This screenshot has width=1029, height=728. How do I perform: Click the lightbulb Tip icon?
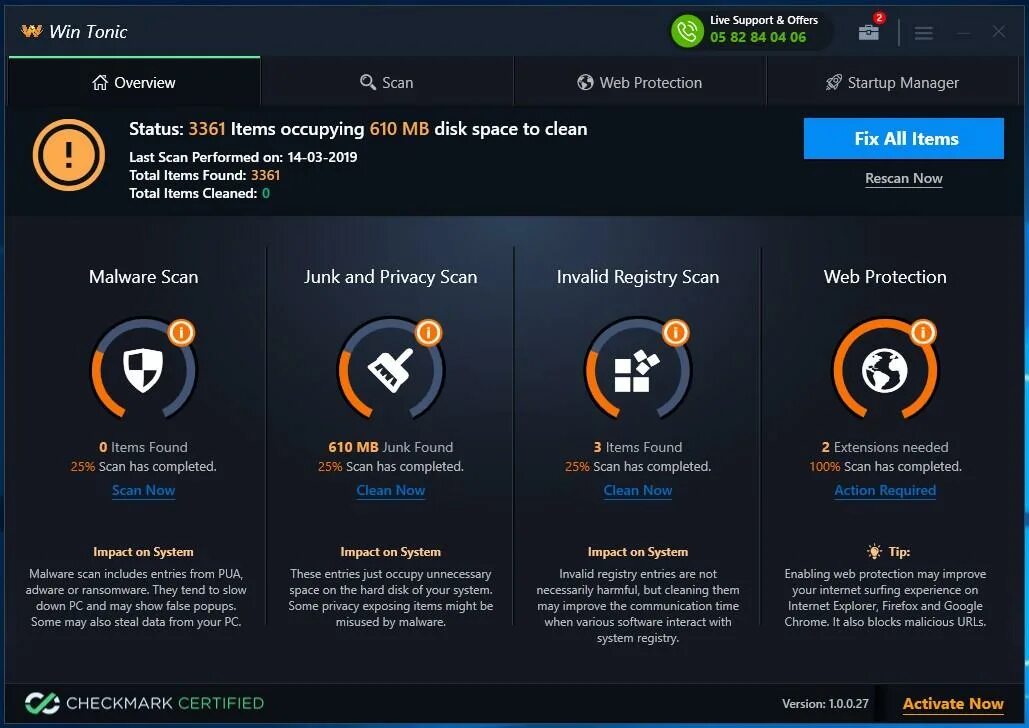(x=874, y=551)
